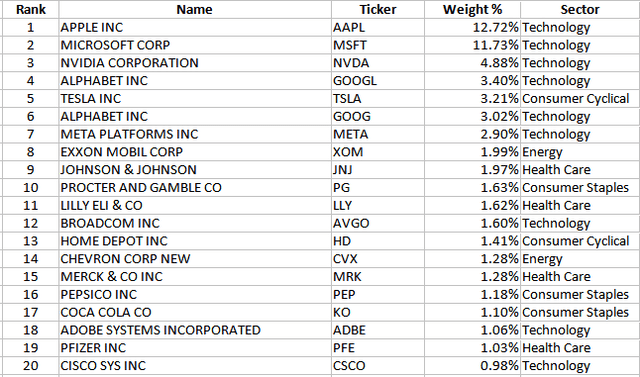Click the XOM ticker cell
Screen dimensions: 640x377
[378, 152]
